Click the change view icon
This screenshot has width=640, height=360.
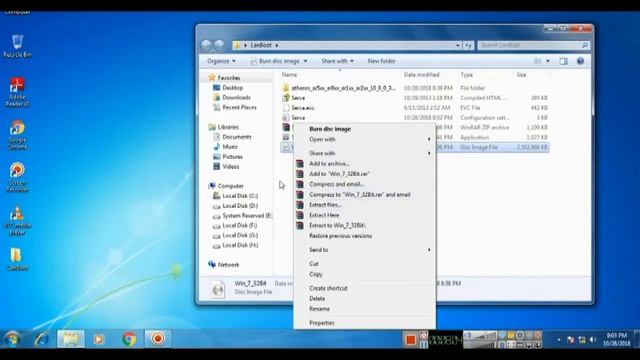point(538,61)
